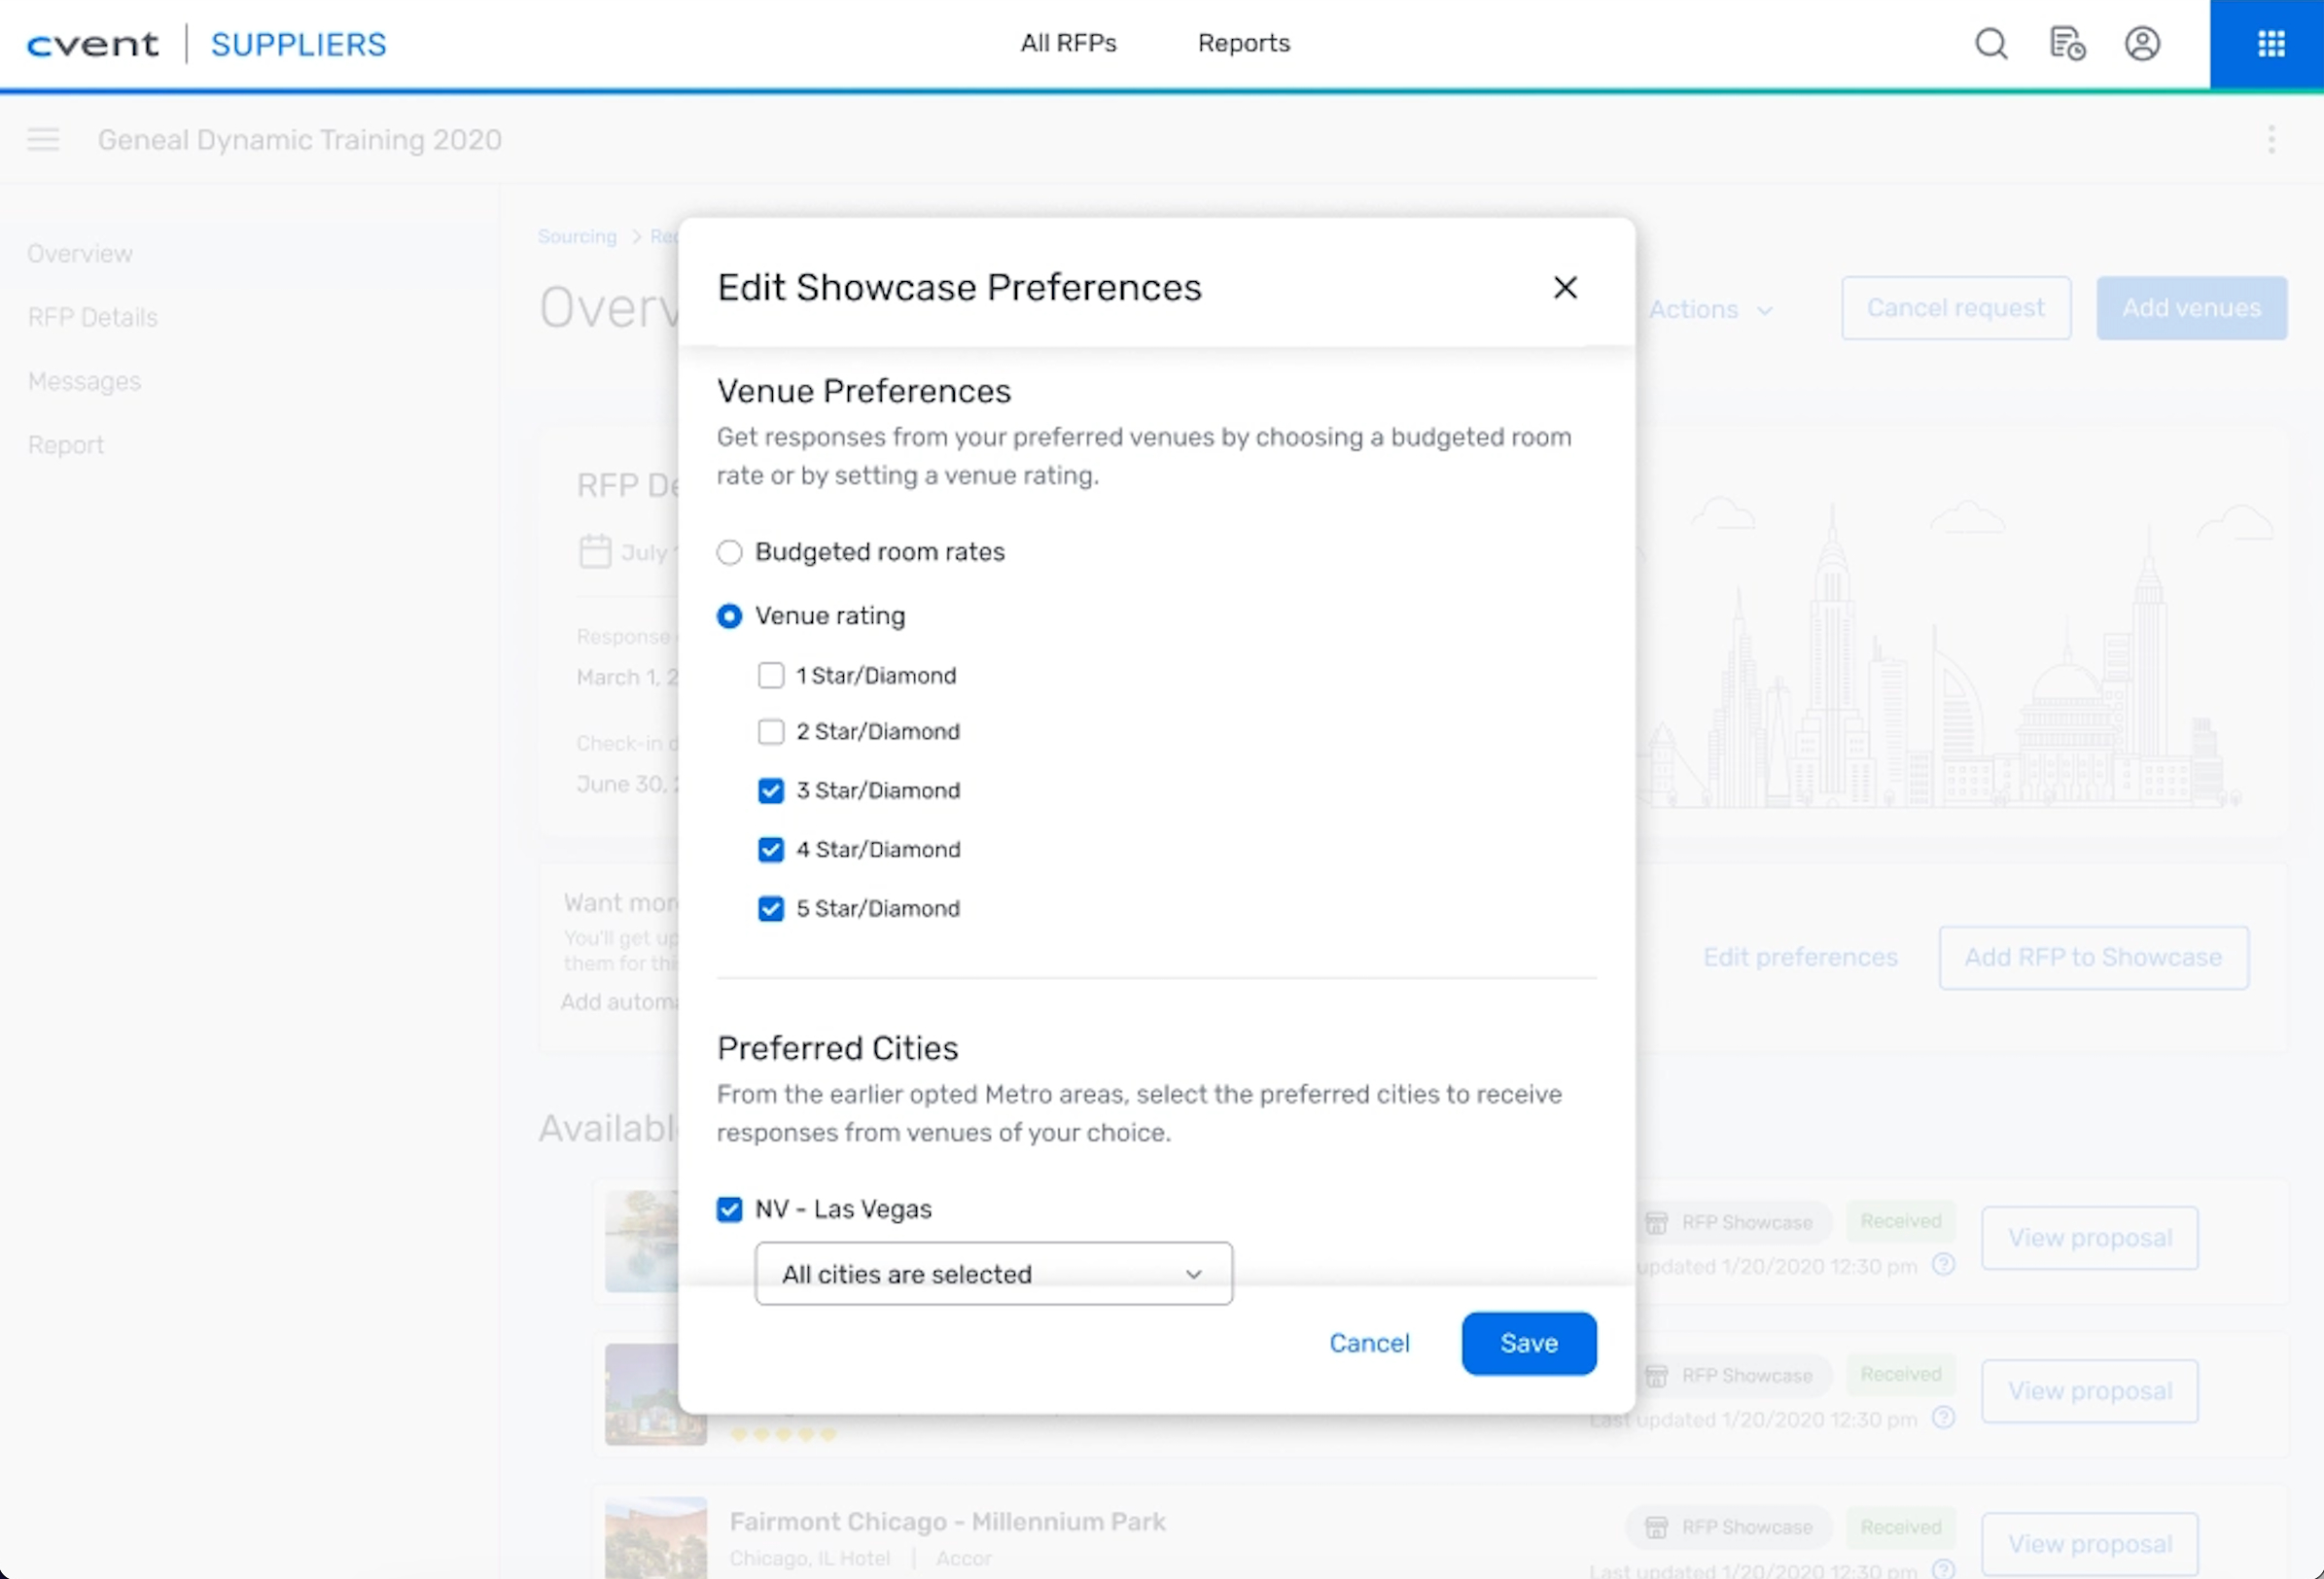Check the 1 Star/Diamond checkbox

(771, 676)
